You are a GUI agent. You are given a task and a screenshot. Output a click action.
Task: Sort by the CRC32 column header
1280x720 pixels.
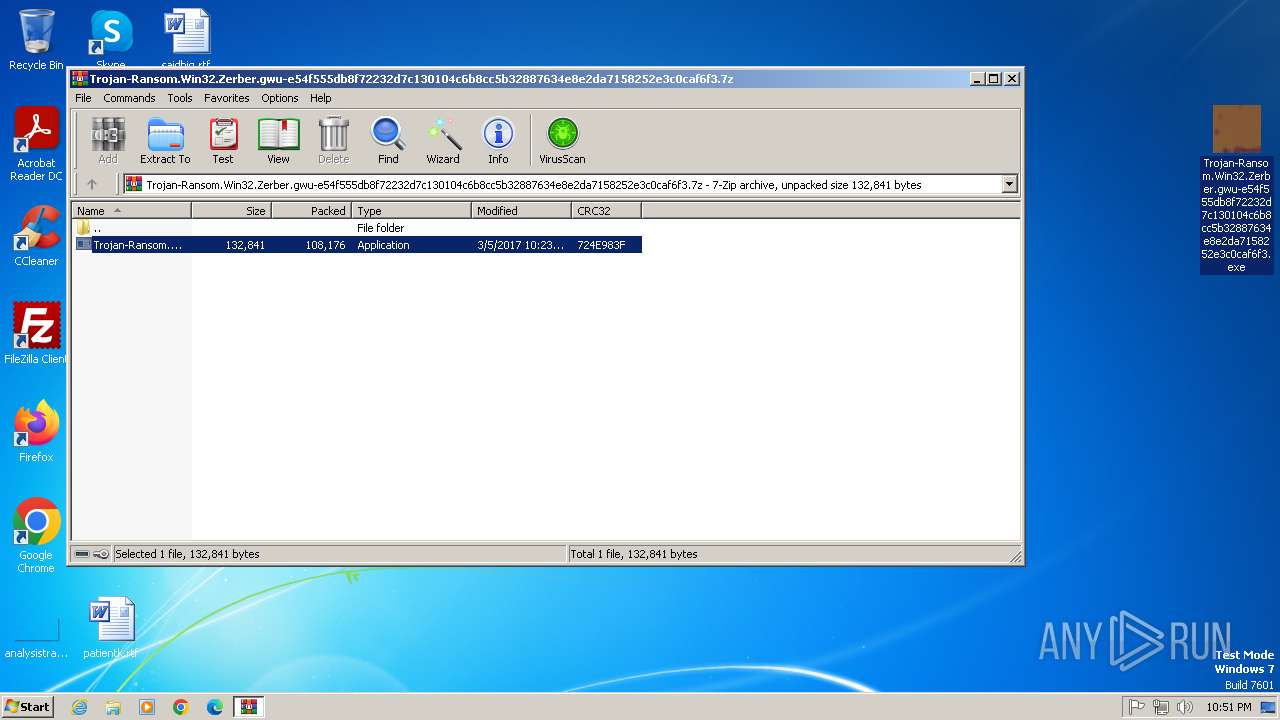(606, 210)
